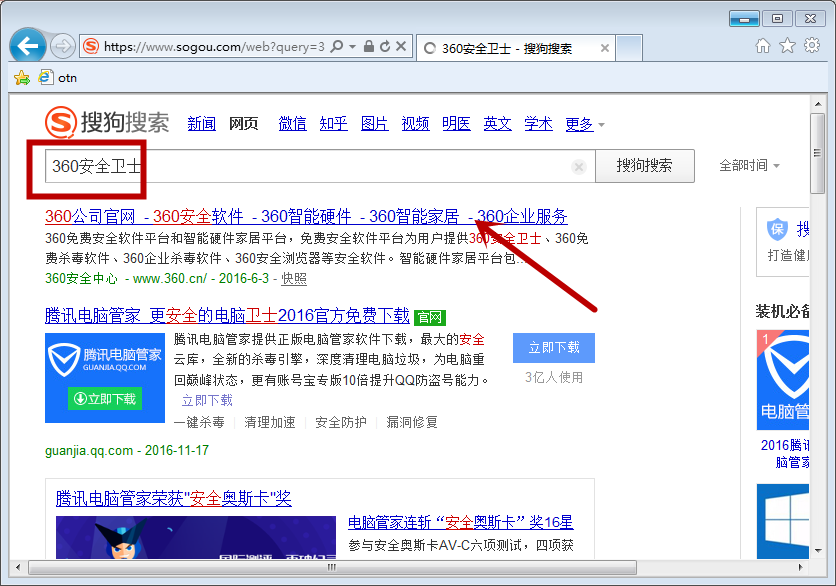Screen dimensions: 836x586
Task: Switch to the 明医 search category
Action: tap(456, 124)
